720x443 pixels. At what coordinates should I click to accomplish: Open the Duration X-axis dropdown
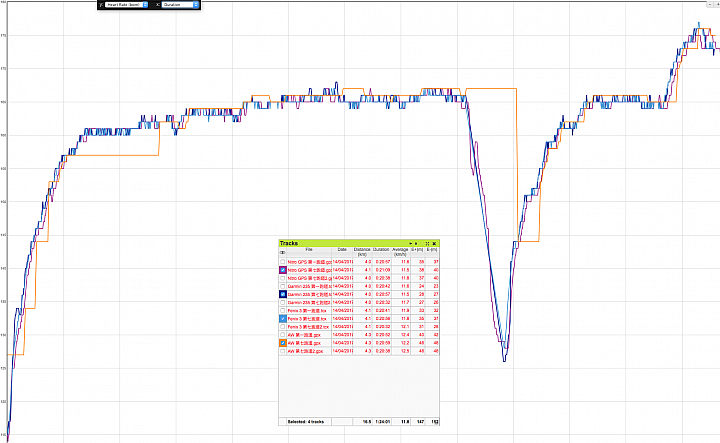[180, 5]
